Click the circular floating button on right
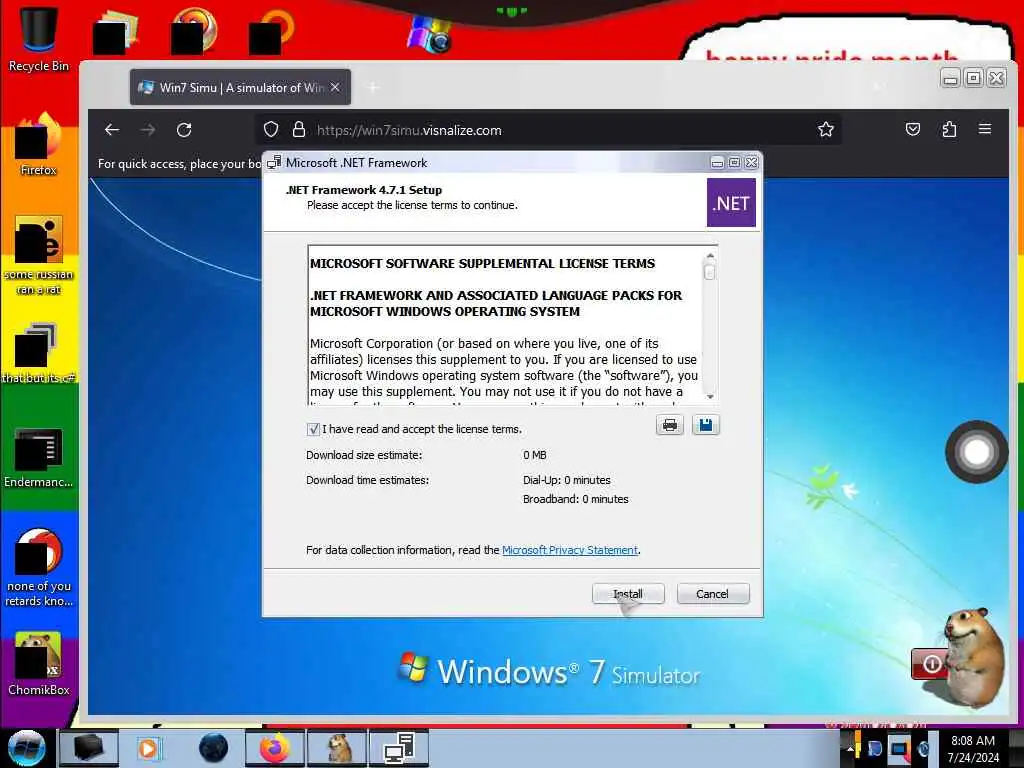This screenshot has height=768, width=1024. (x=976, y=452)
